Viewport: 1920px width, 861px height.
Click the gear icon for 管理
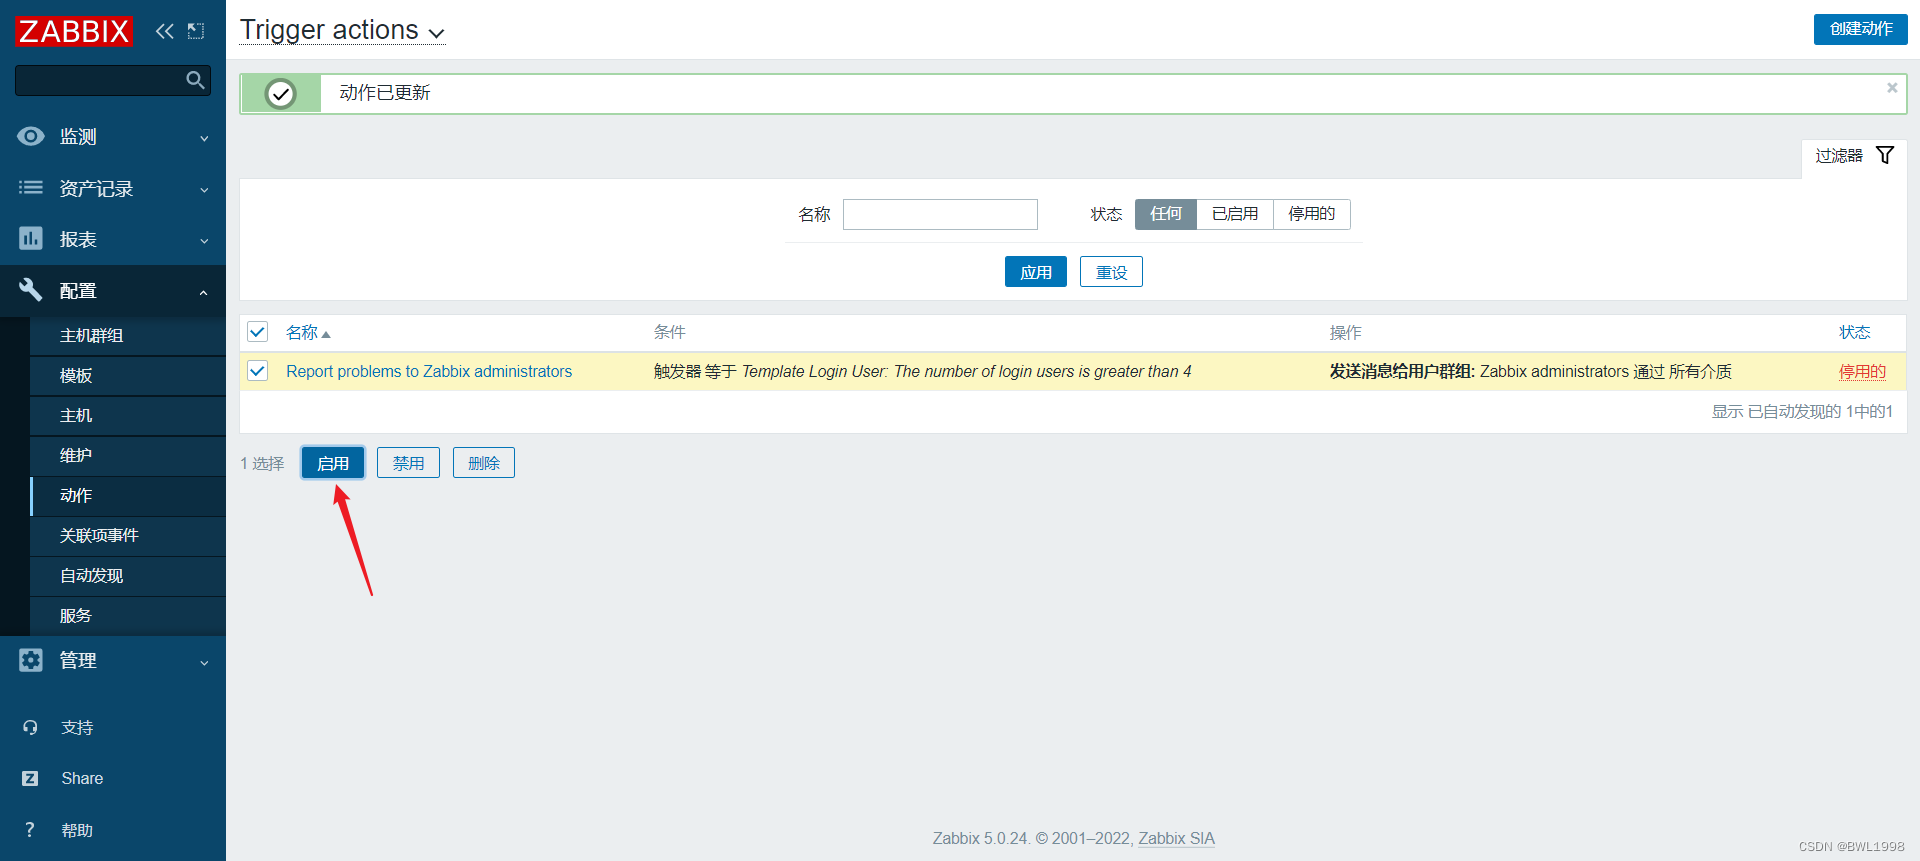click(x=31, y=660)
